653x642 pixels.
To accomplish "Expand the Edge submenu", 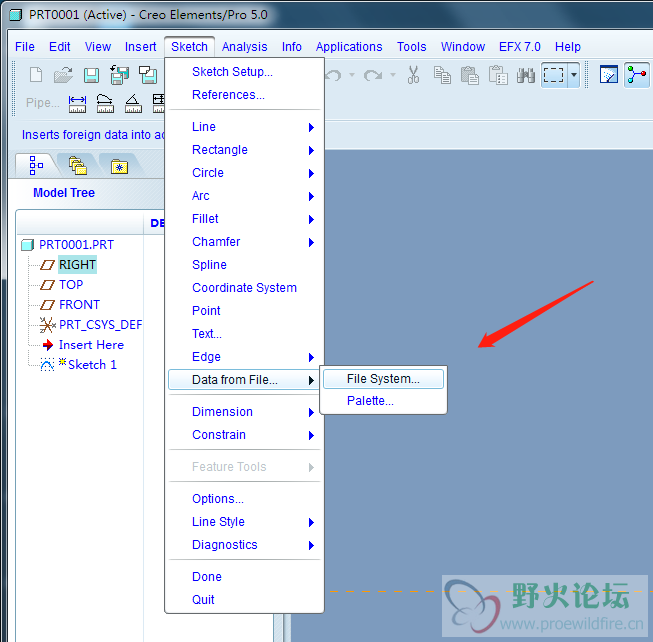I will [x=244, y=357].
